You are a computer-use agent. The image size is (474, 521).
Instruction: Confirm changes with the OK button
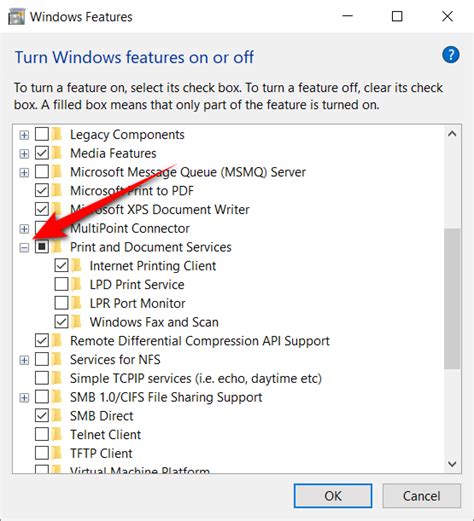(x=333, y=496)
